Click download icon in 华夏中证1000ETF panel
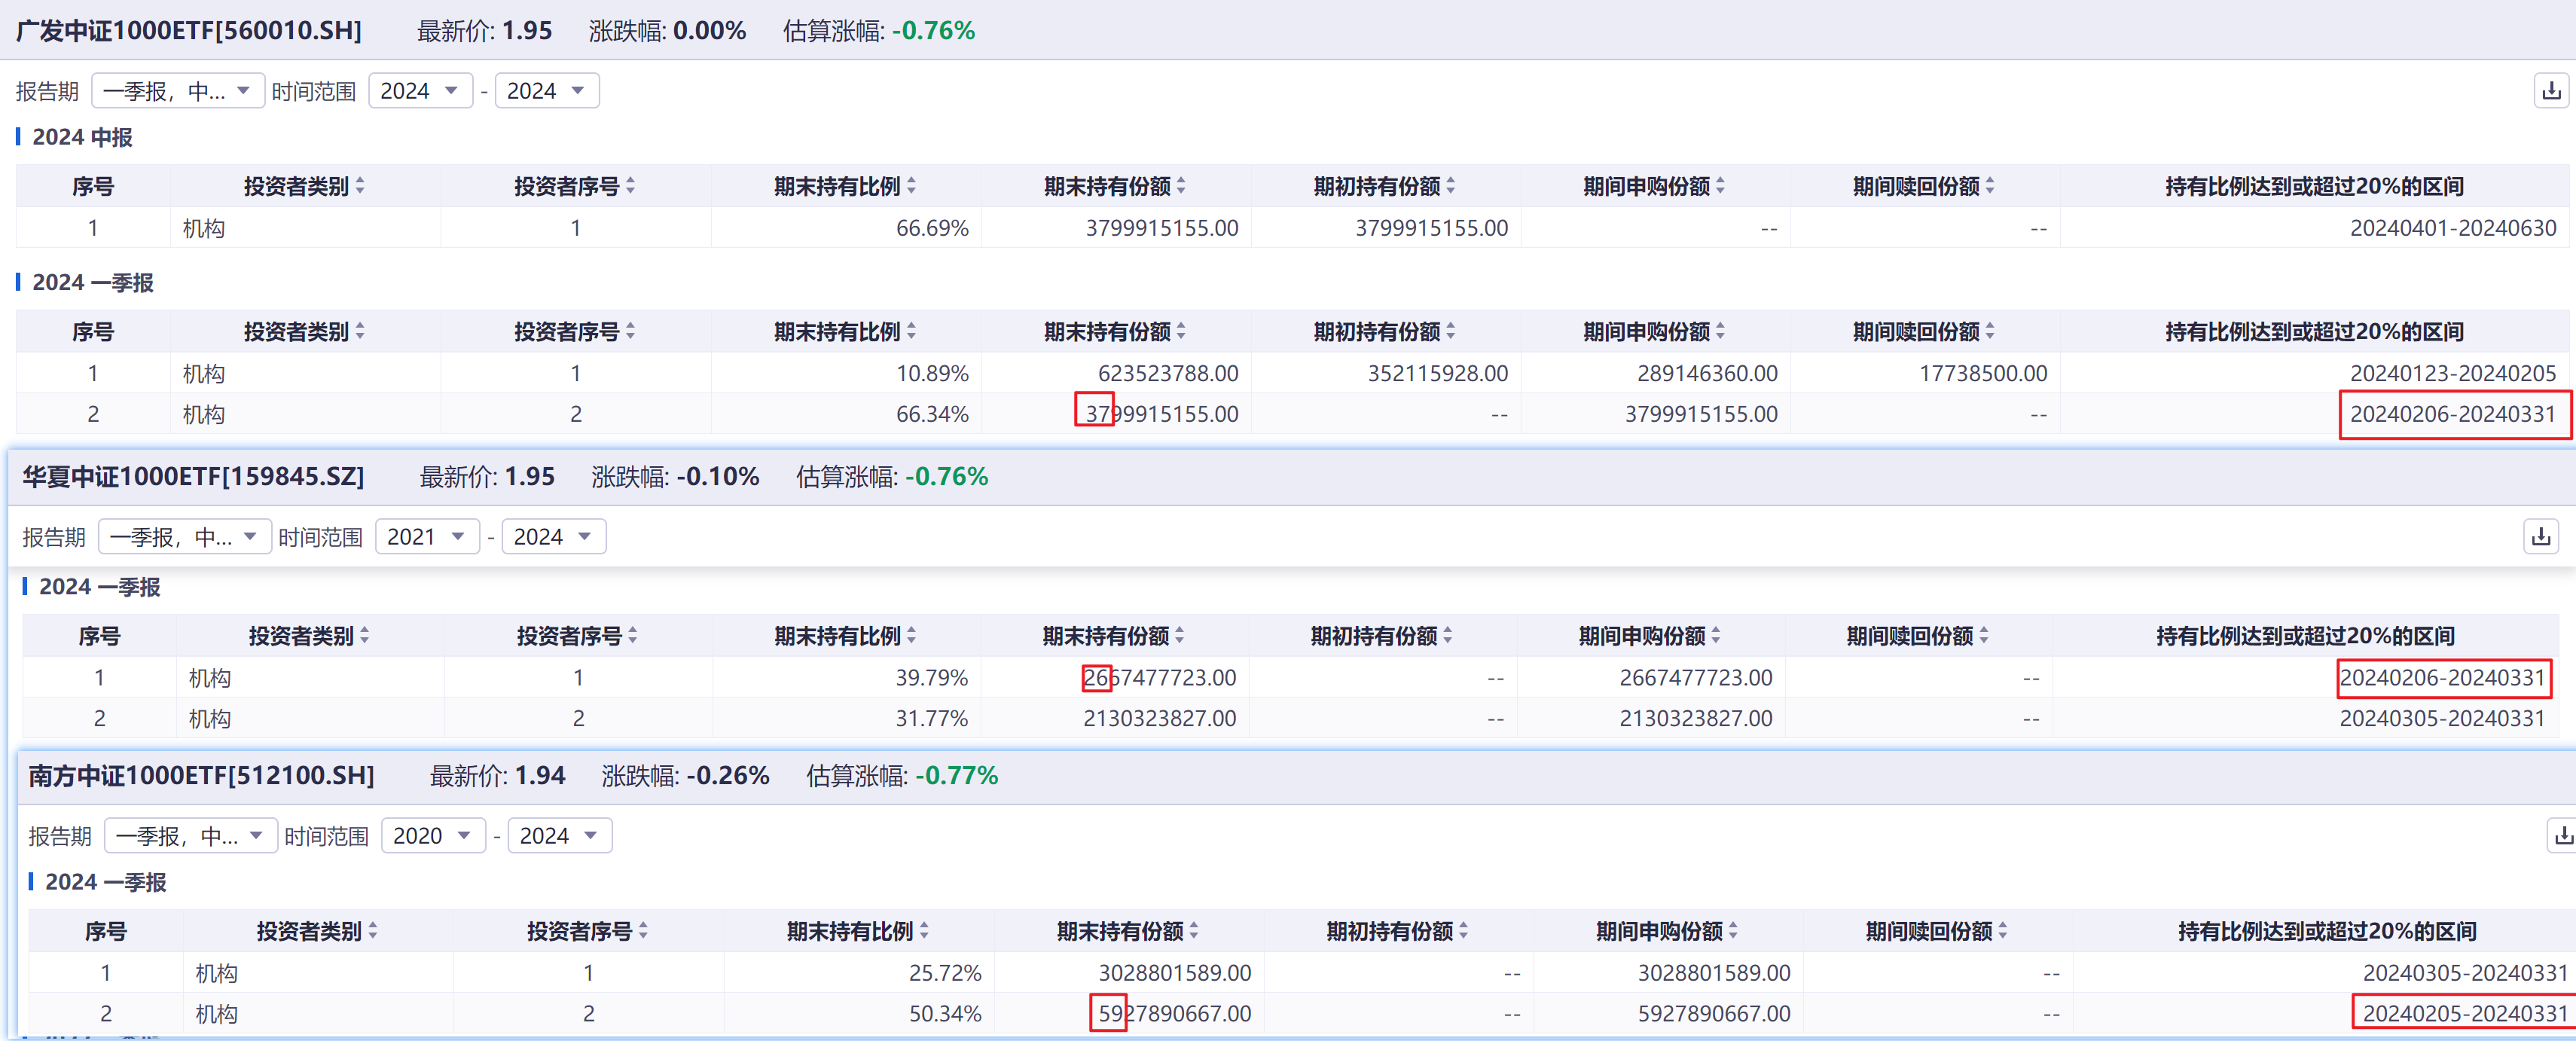Screen dimensions: 2576x1041 click(2540, 537)
